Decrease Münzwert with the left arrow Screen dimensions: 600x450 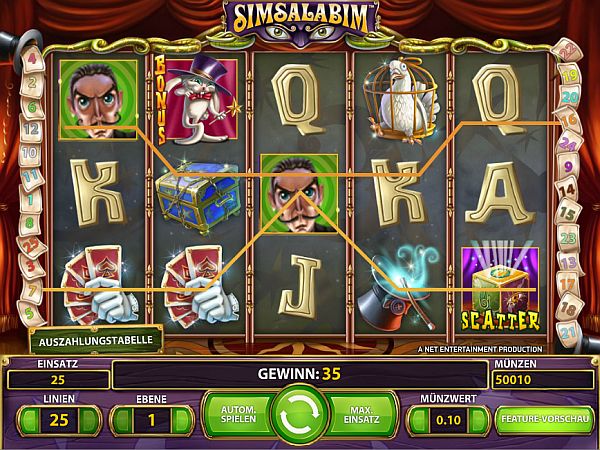(x=419, y=420)
